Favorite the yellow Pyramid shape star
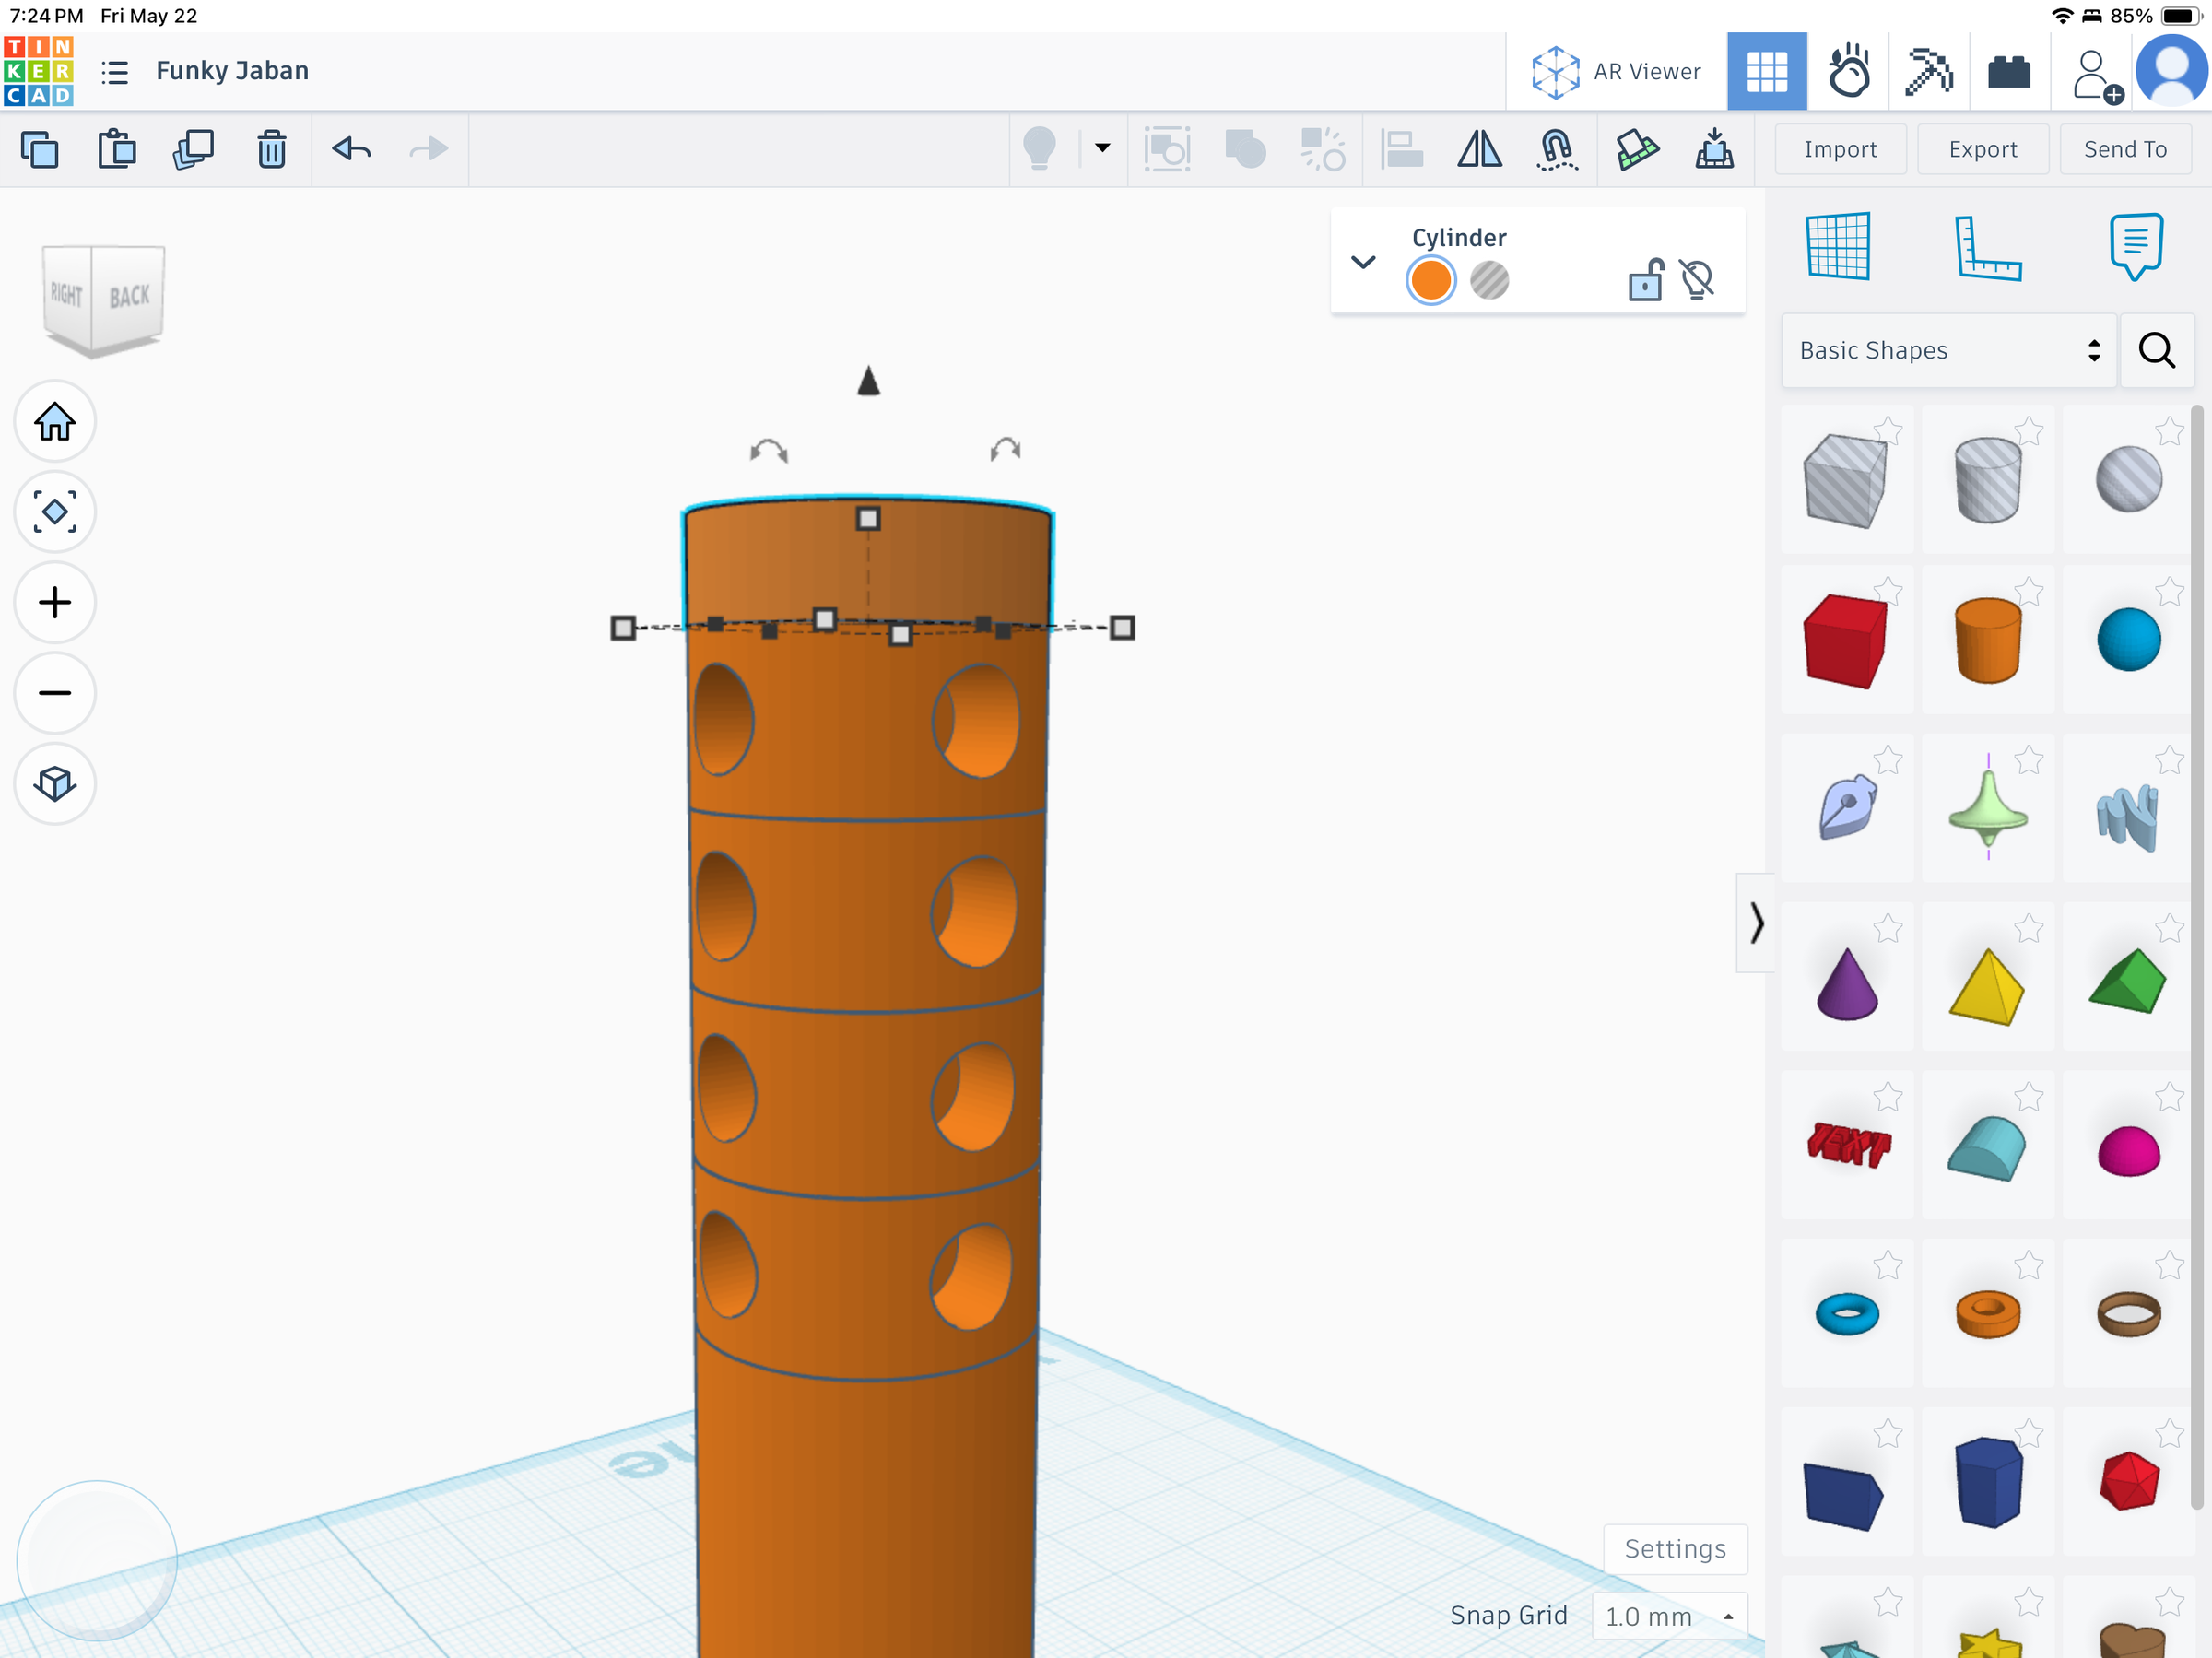This screenshot has height=1658, width=2212. pyautogui.click(x=2028, y=928)
